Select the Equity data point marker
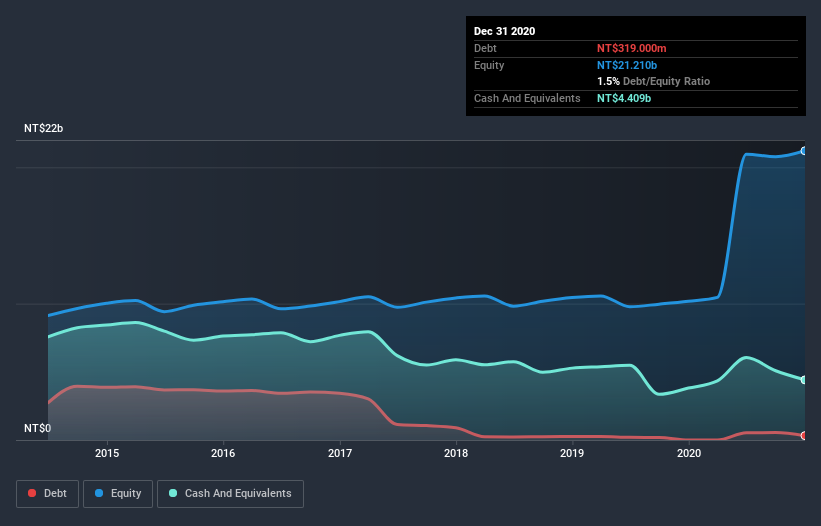Image resolution: width=821 pixels, height=526 pixels. point(804,151)
